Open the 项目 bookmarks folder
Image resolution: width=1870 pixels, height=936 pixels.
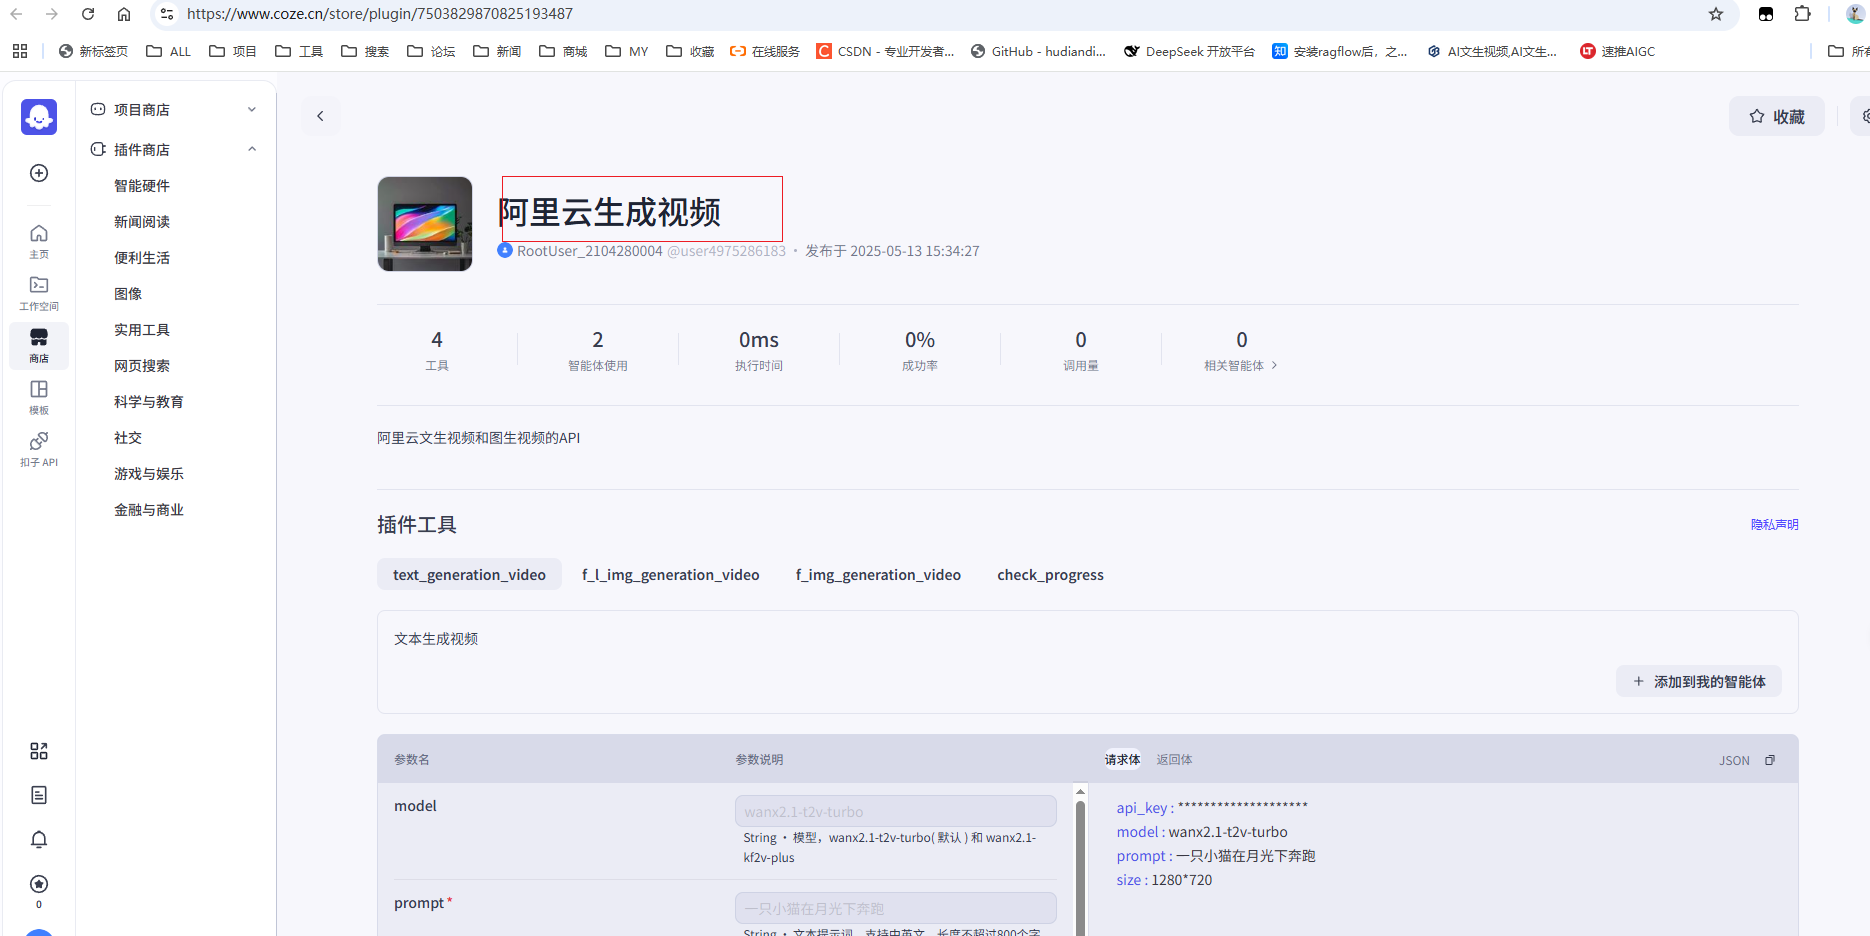[x=232, y=51]
